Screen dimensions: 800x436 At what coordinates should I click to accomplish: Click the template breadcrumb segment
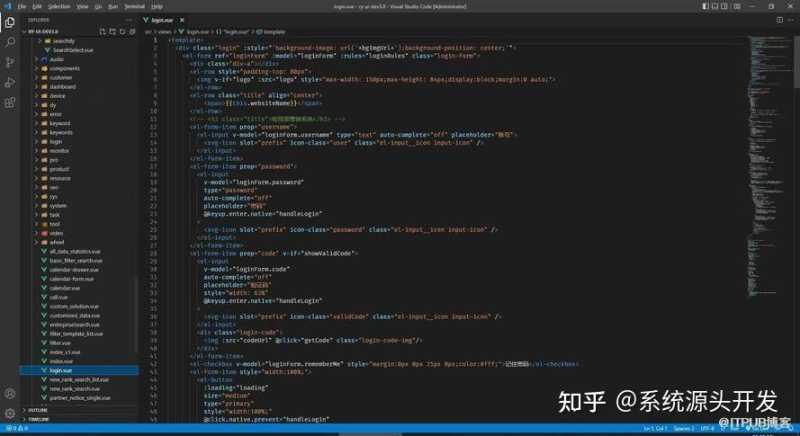click(x=270, y=32)
